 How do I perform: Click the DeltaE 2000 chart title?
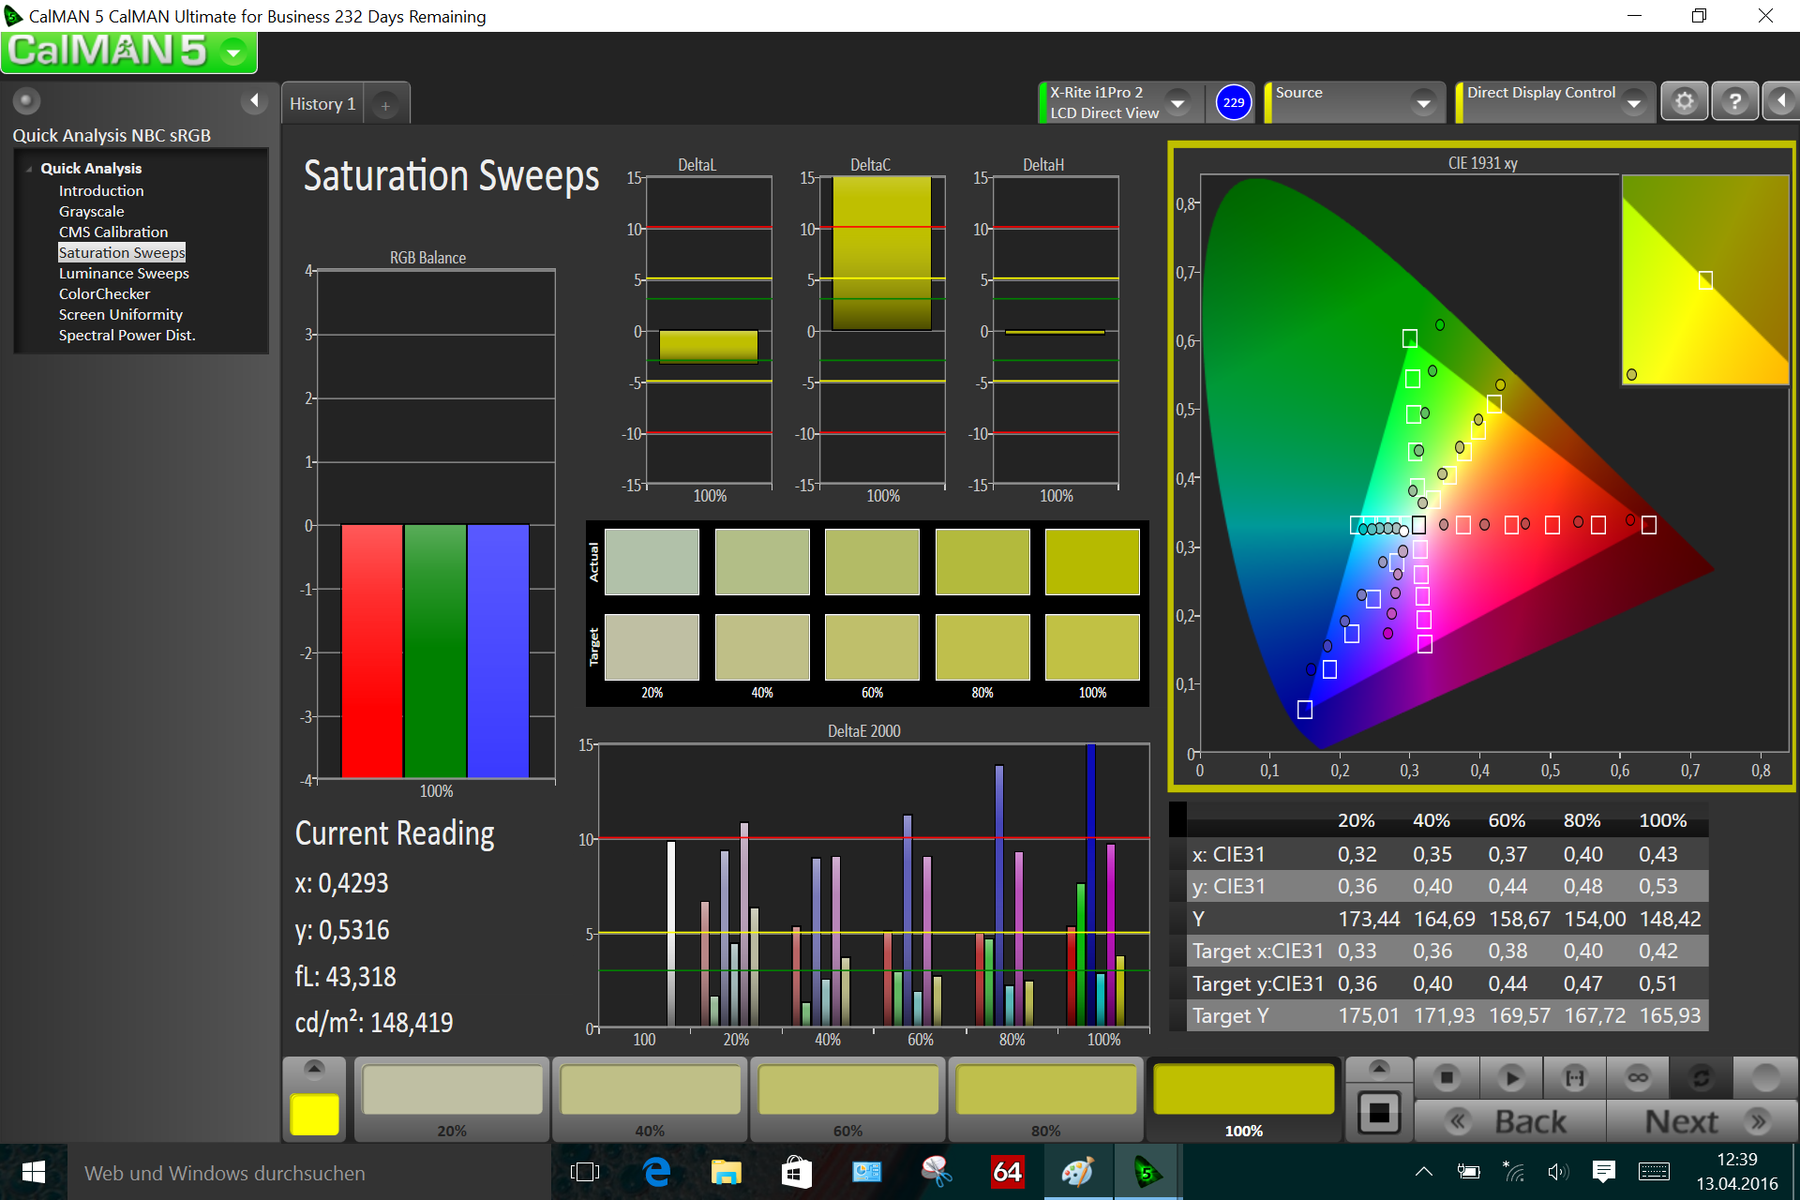click(864, 731)
